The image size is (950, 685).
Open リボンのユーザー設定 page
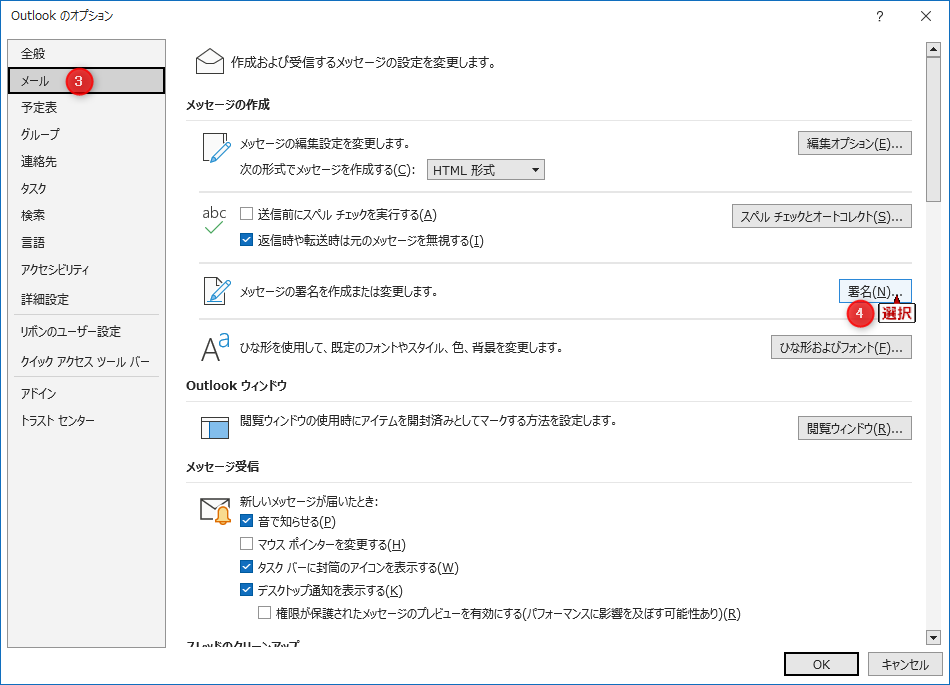[86, 331]
